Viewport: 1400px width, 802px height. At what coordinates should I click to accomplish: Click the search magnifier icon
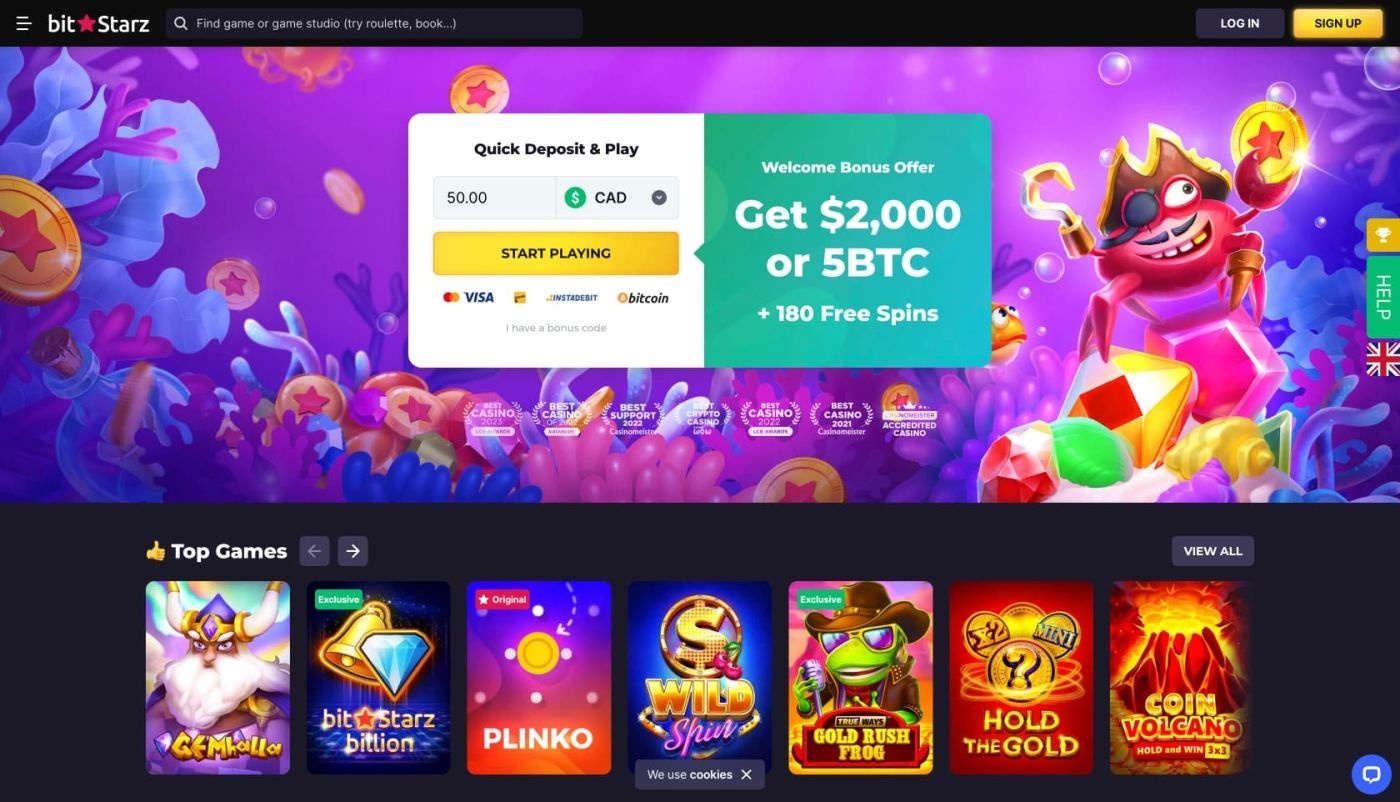pyautogui.click(x=180, y=23)
